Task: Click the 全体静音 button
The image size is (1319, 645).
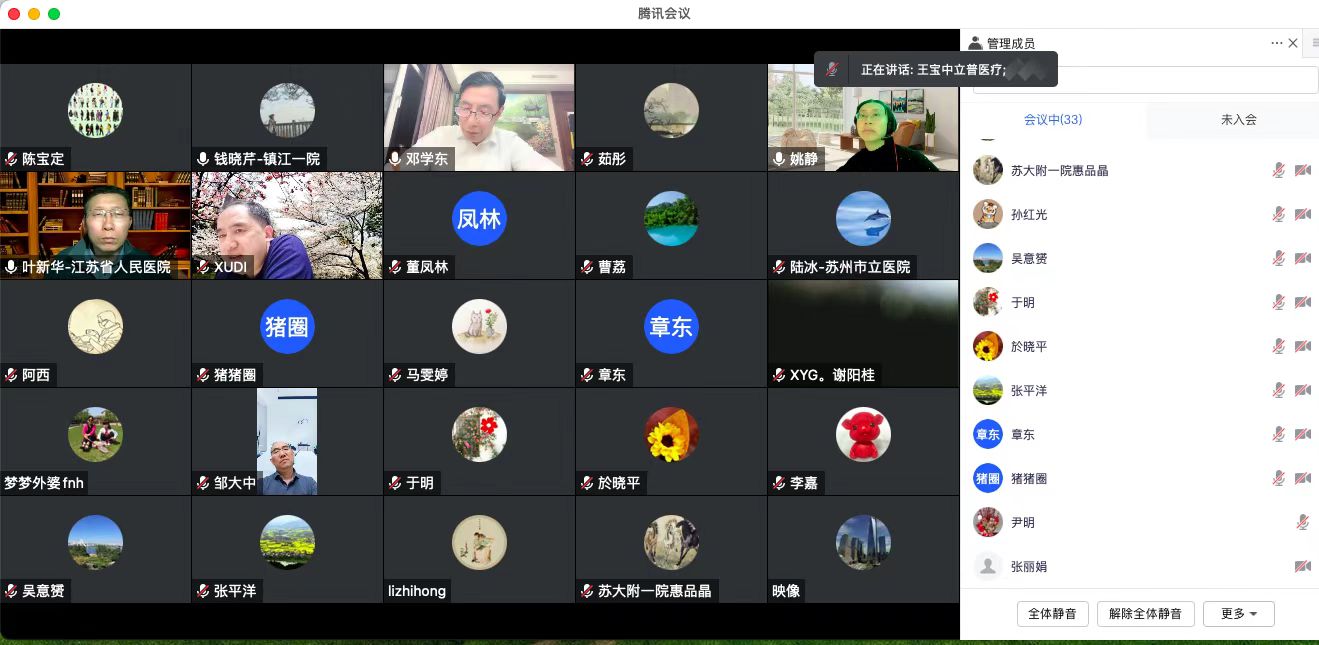Action: coord(1053,613)
